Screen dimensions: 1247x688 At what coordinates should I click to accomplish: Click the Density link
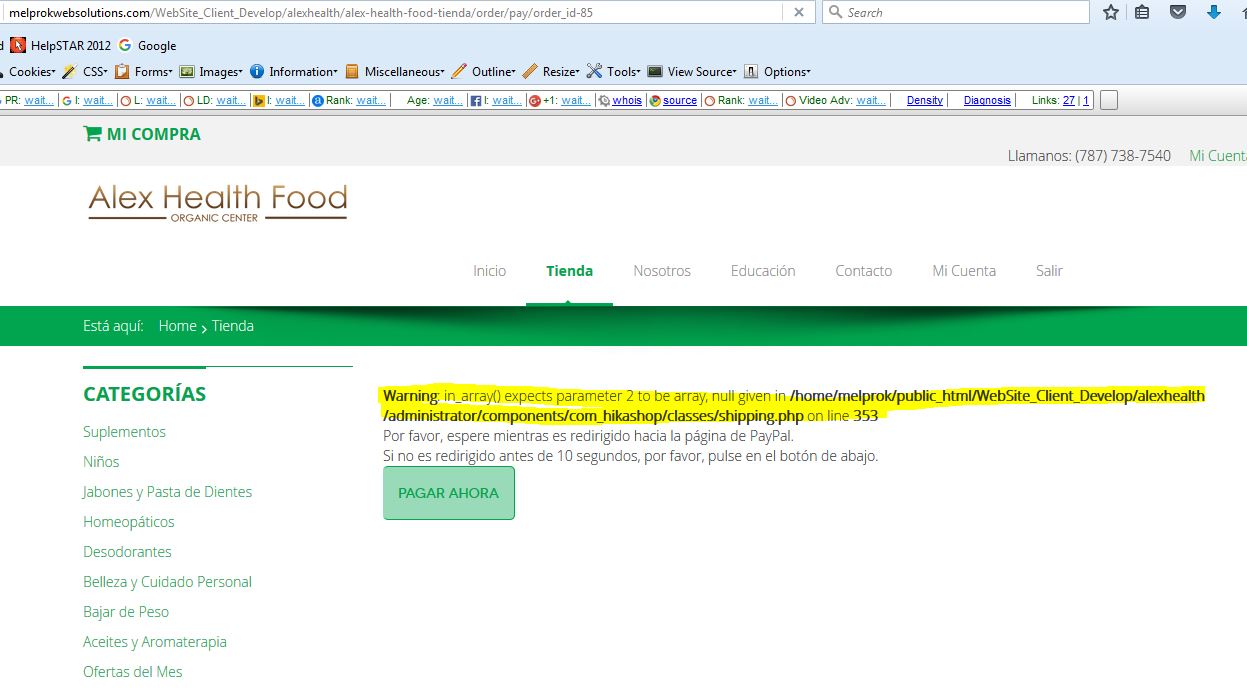coord(925,100)
